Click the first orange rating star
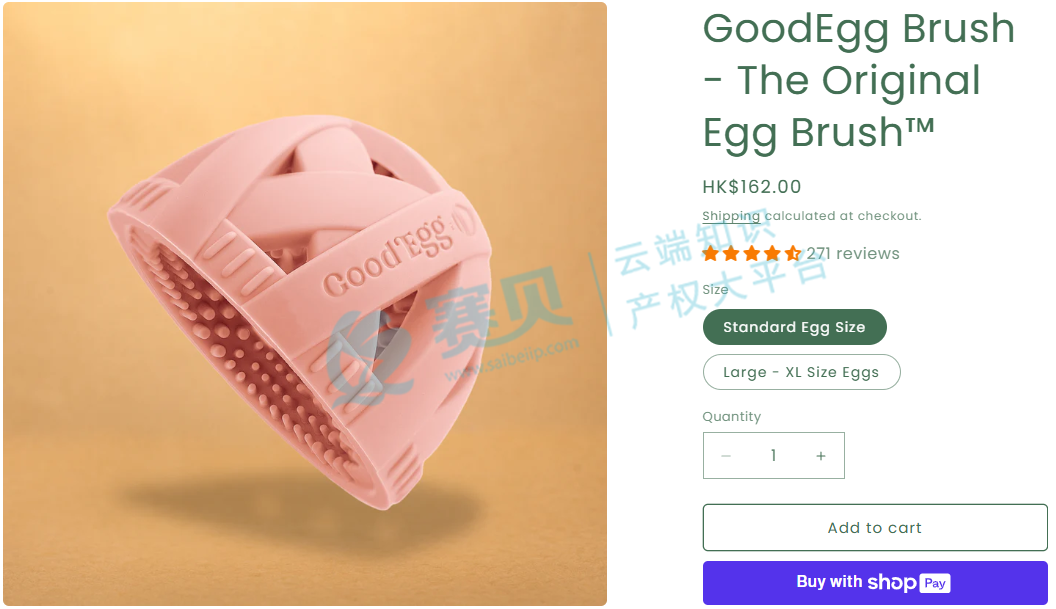 click(711, 253)
